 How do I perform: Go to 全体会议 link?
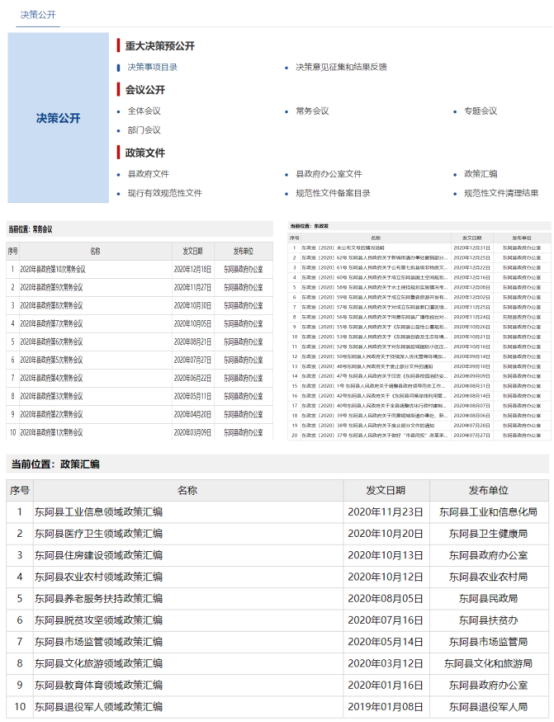click(x=144, y=111)
